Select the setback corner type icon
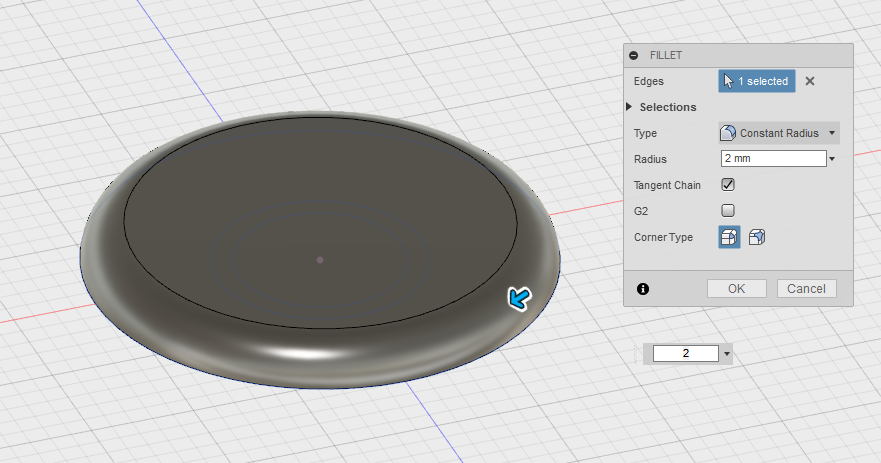This screenshot has width=881, height=463. (757, 237)
